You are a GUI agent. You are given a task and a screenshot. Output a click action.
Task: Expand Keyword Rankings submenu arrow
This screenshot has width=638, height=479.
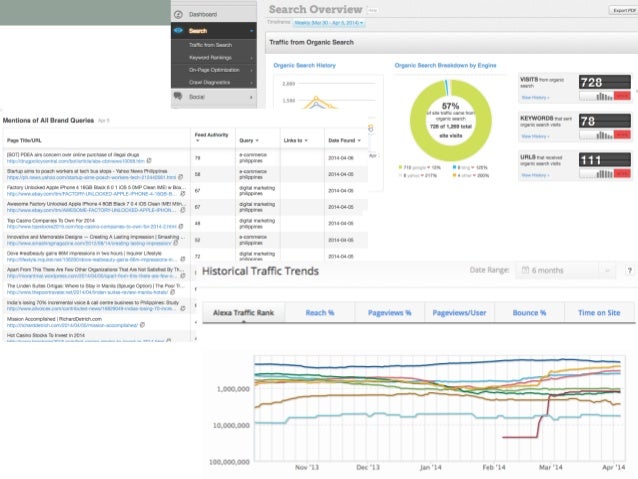[x=251, y=58]
